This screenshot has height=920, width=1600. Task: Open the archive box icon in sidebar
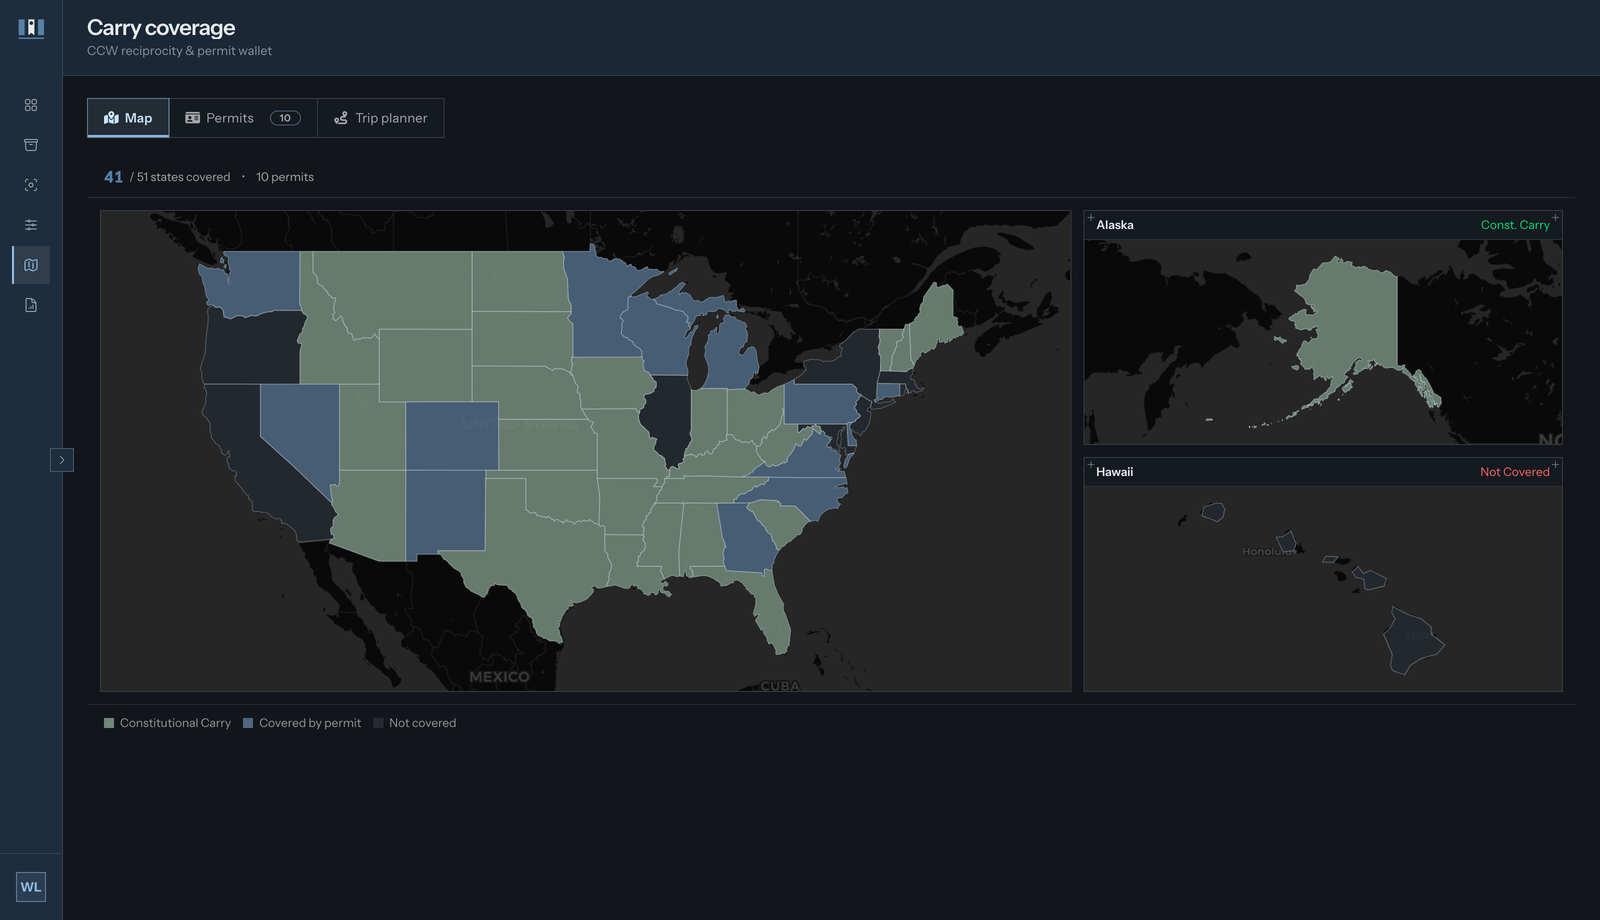31,145
